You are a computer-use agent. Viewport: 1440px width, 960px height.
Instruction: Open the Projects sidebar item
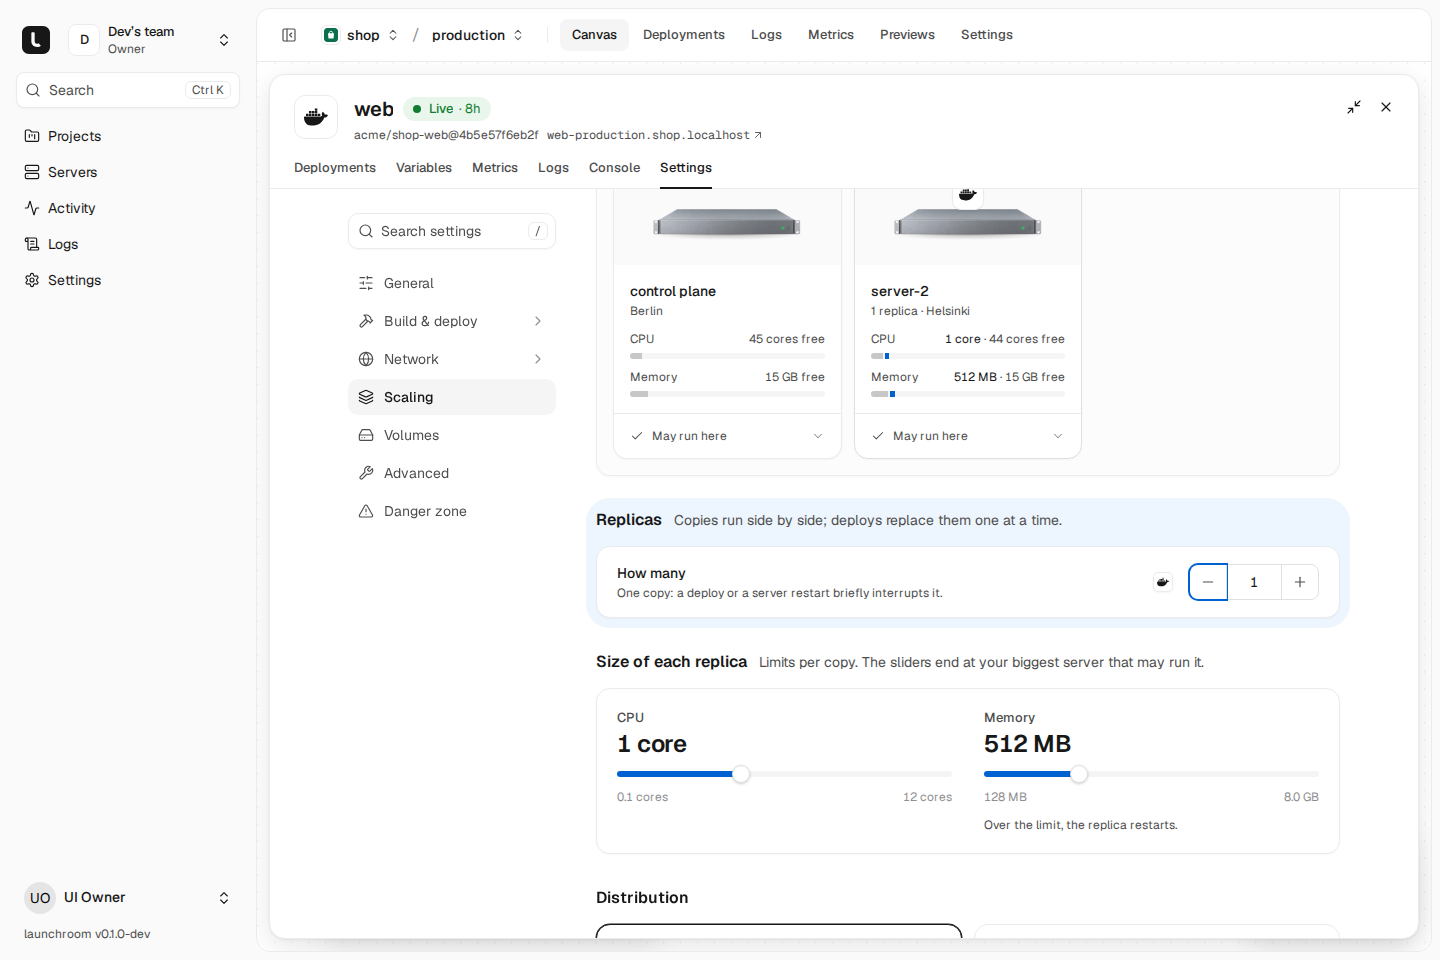tap(128, 136)
